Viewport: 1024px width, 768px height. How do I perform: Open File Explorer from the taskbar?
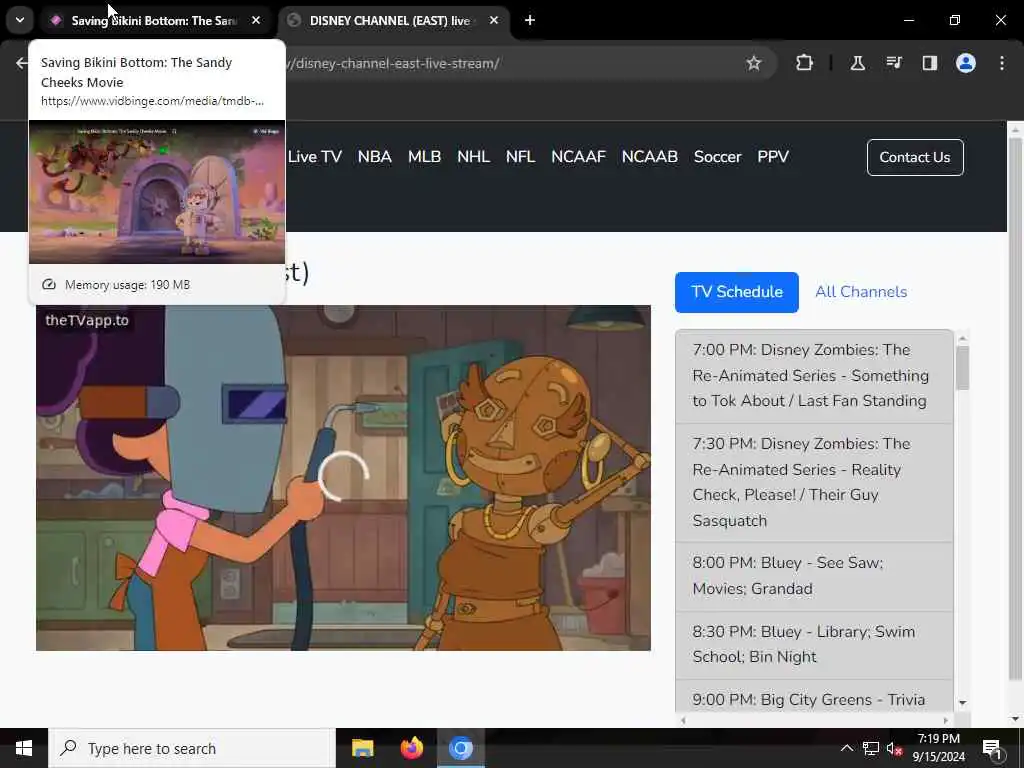pos(362,748)
